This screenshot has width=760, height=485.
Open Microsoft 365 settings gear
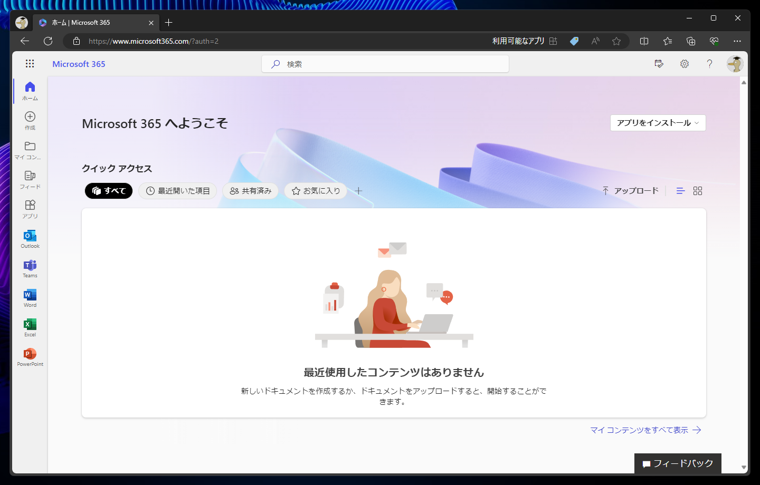(684, 63)
